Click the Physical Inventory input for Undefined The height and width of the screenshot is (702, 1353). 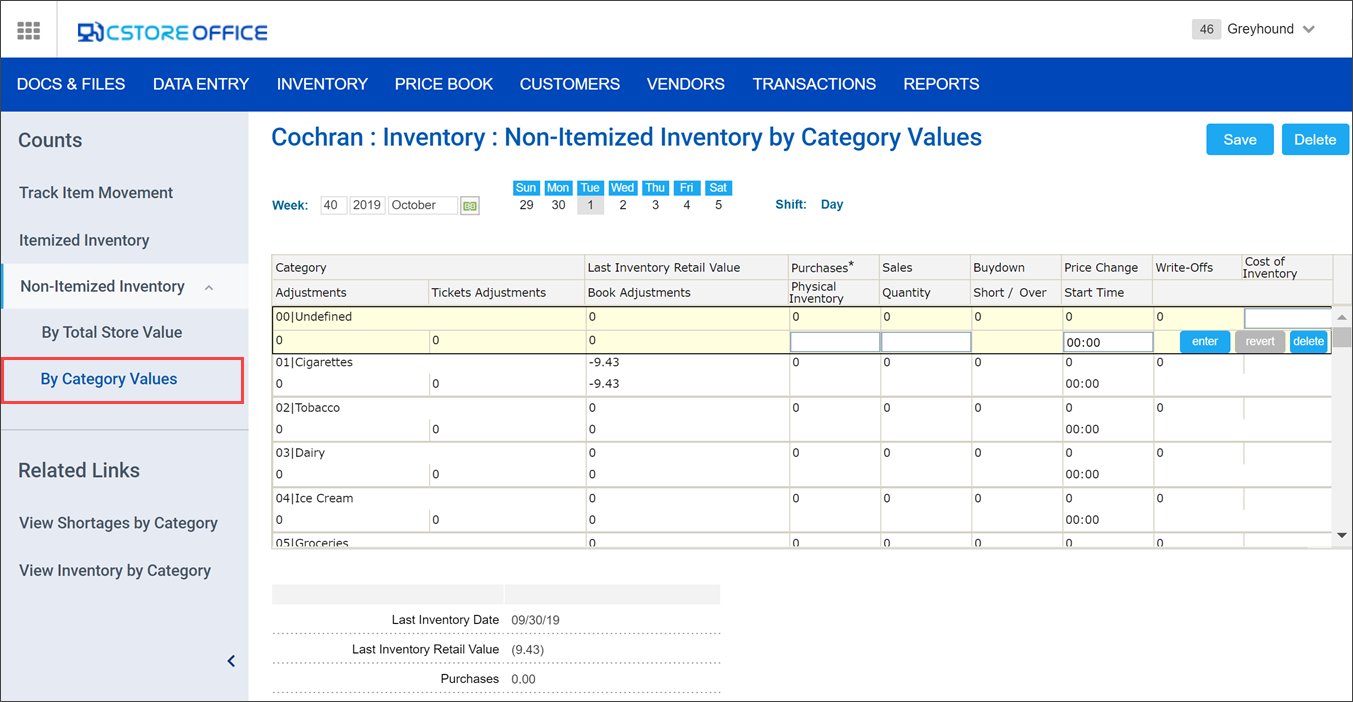pyautogui.click(x=835, y=342)
